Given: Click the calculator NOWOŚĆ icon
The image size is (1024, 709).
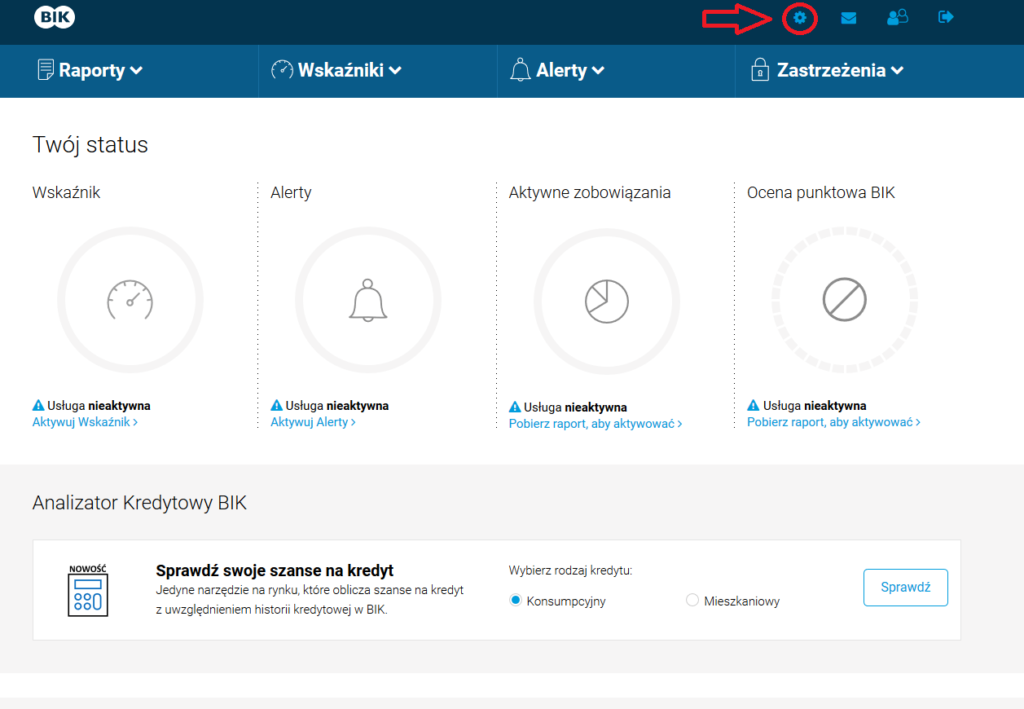Looking at the screenshot, I should (88, 590).
